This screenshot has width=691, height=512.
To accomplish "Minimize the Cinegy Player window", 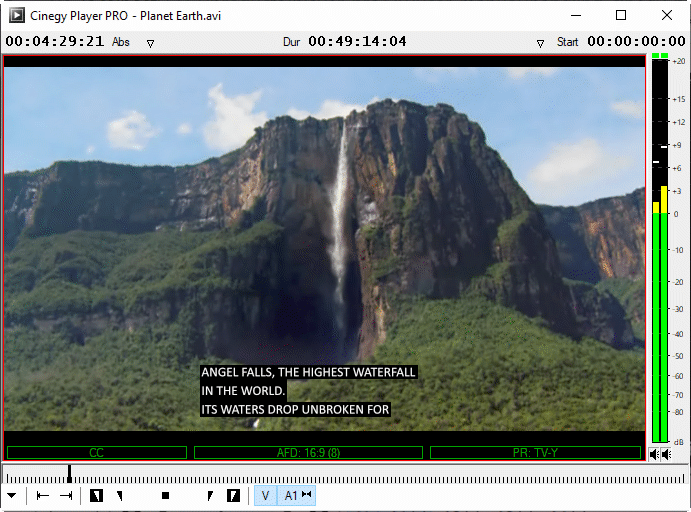I will pos(576,15).
